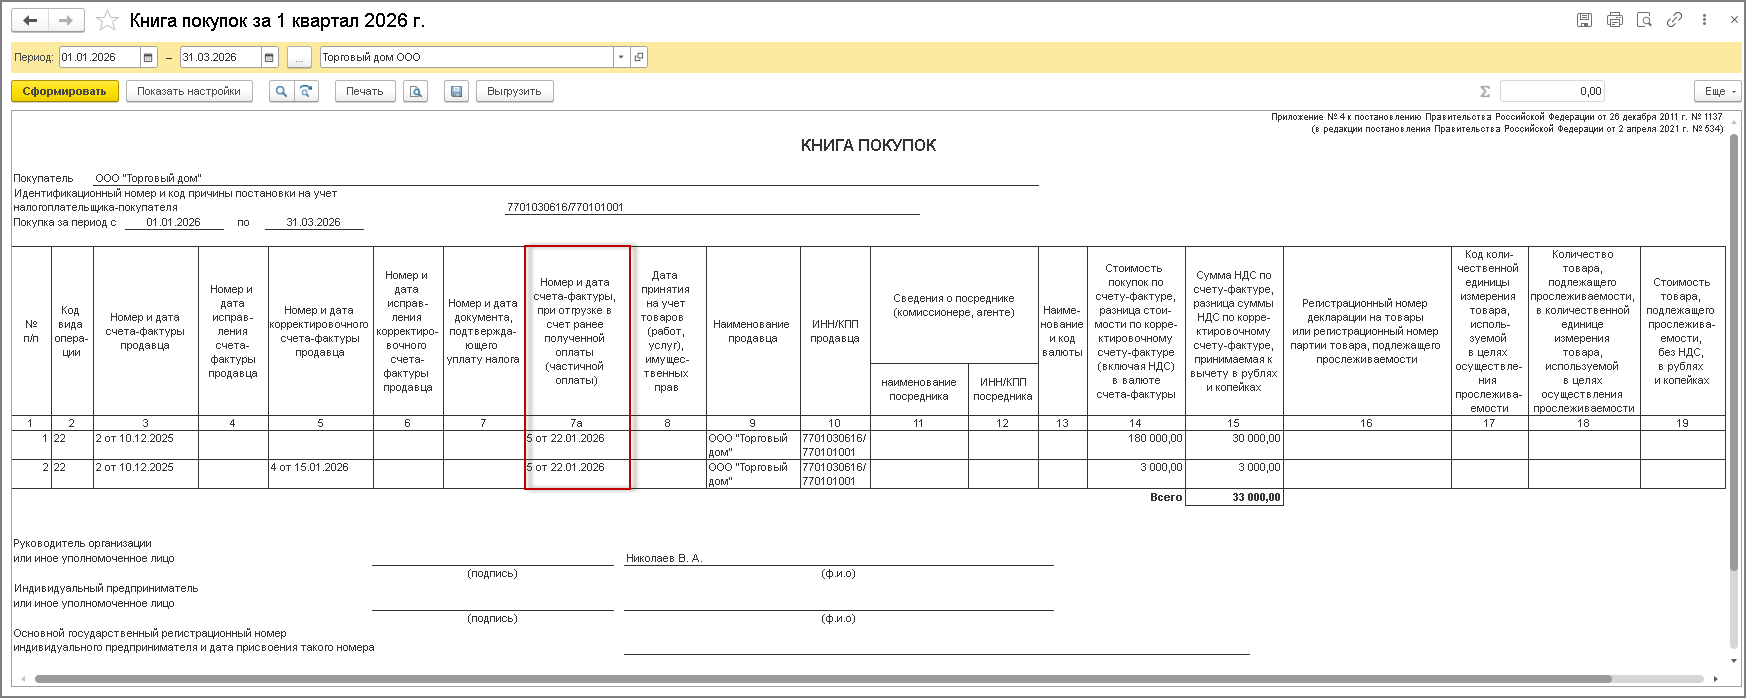Click the vertical scrollbar of the report
The image size is (1746, 698).
[1734, 350]
